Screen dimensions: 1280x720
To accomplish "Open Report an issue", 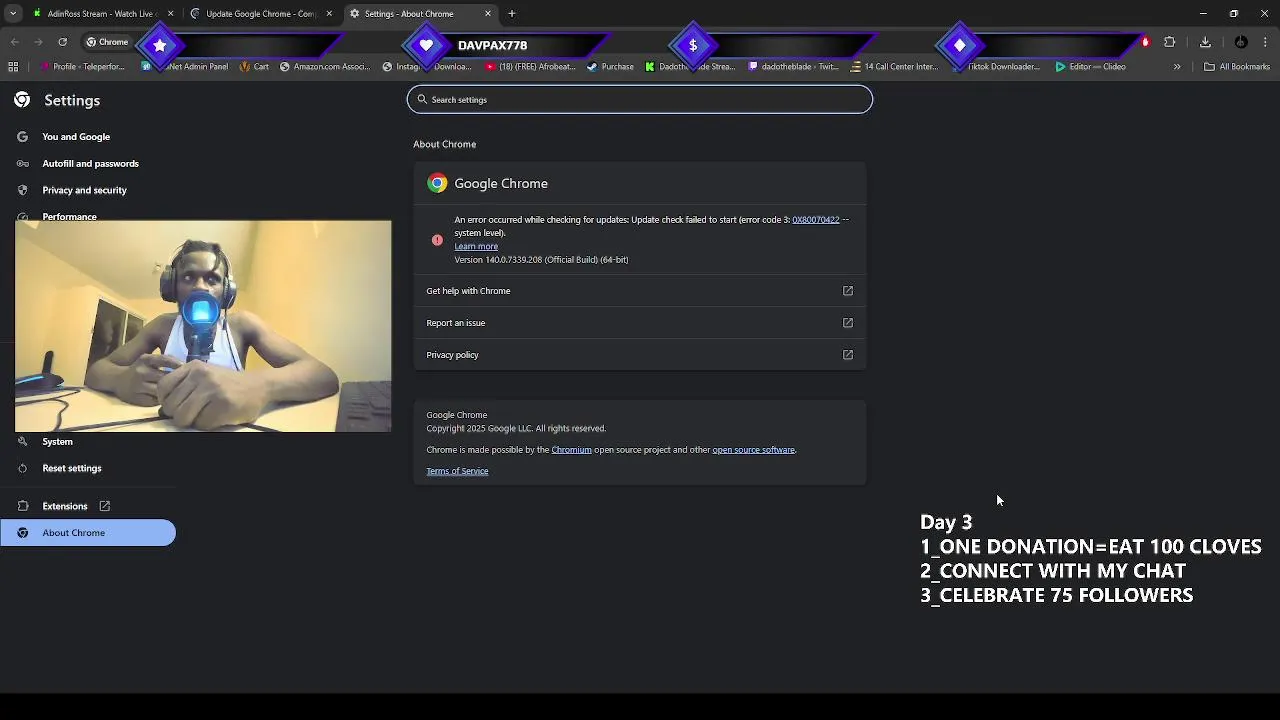I will click(x=640, y=323).
